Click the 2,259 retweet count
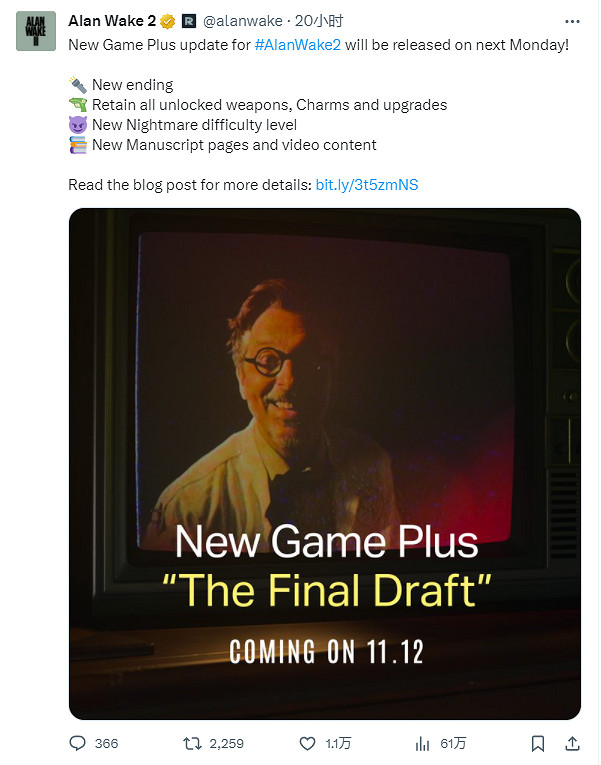Screen dimensions: 601x765 [x=226, y=744]
